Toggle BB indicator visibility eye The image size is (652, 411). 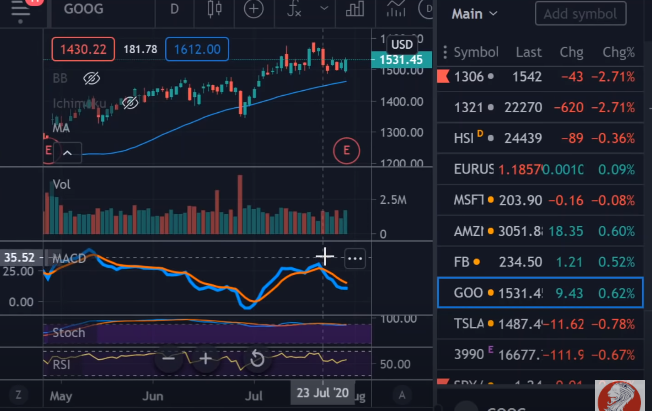(91, 78)
